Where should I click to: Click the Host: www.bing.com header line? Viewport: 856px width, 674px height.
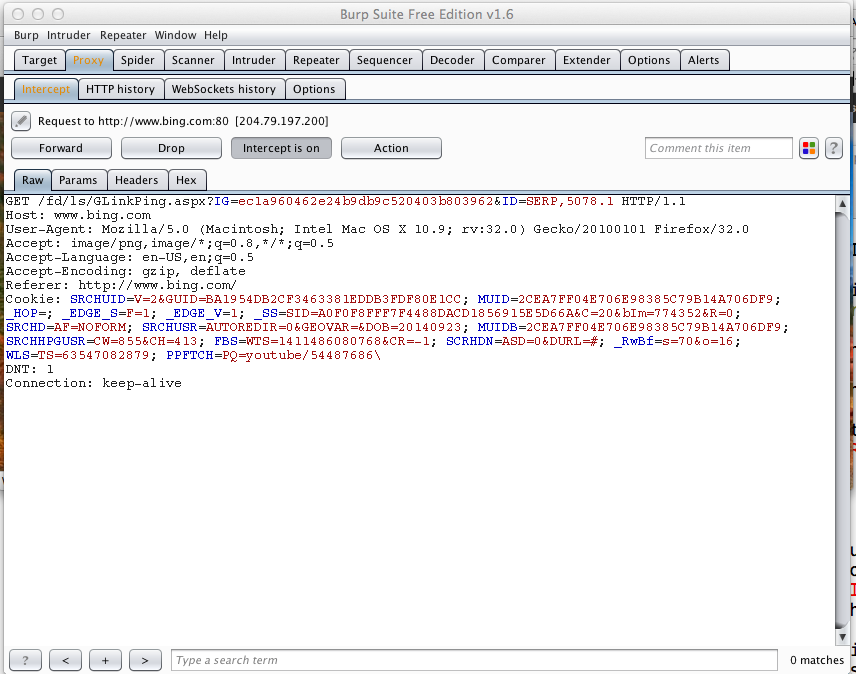tap(78, 216)
